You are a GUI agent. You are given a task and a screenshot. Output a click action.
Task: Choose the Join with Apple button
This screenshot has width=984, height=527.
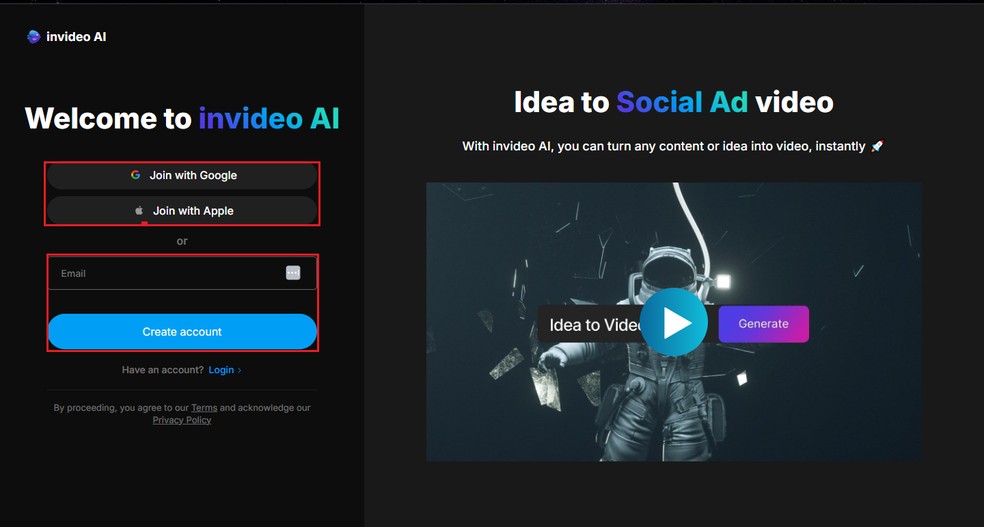(x=182, y=211)
